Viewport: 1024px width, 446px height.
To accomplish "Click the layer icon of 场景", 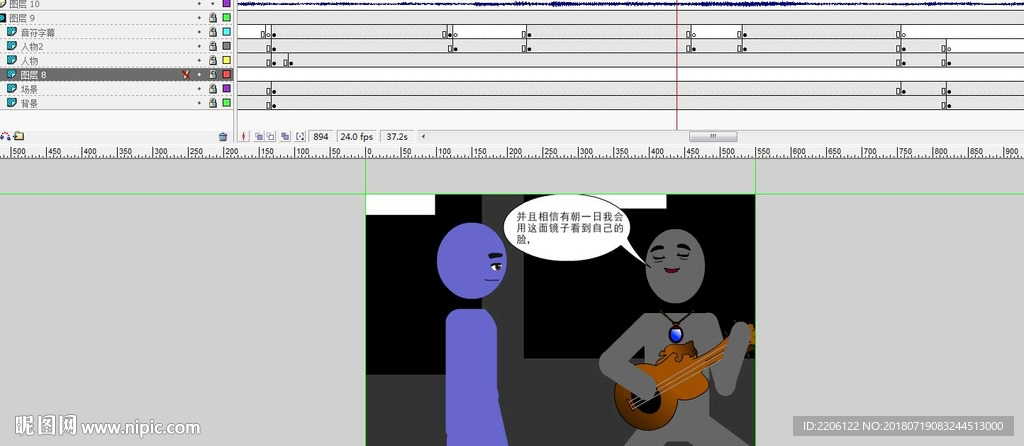I will 11,88.
